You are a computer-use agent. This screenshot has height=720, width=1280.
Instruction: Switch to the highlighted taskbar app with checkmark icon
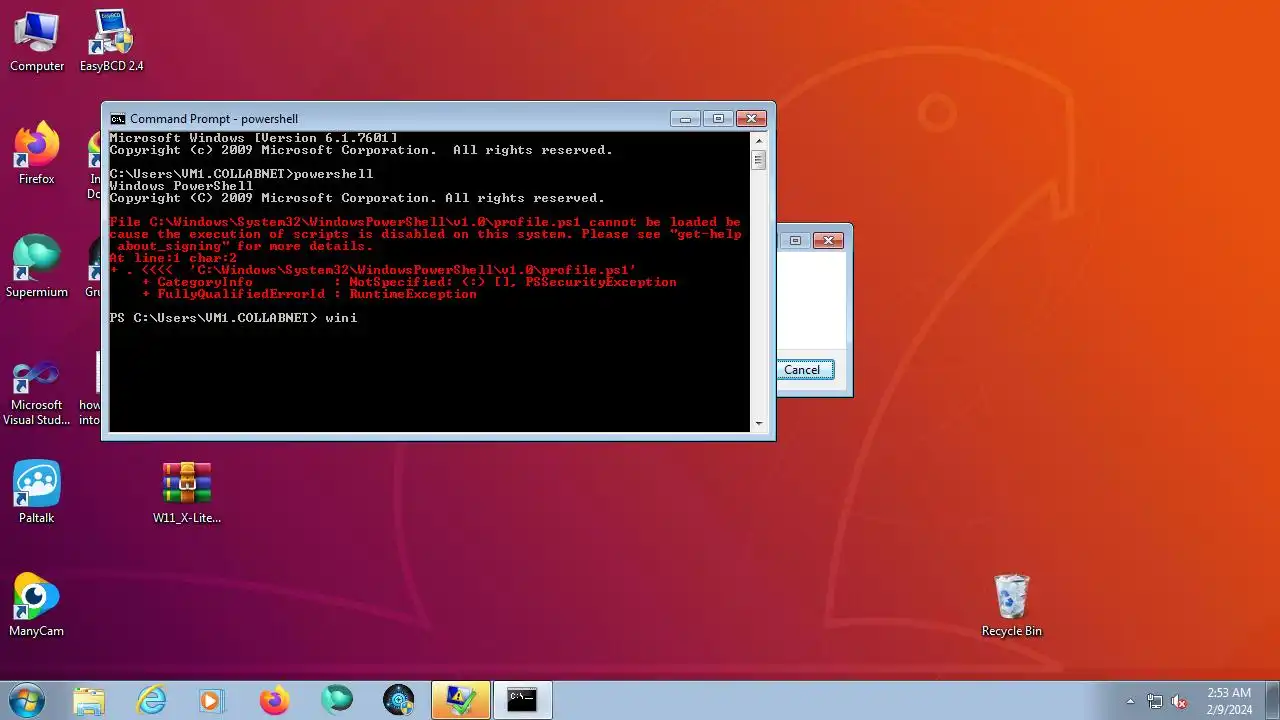point(461,700)
